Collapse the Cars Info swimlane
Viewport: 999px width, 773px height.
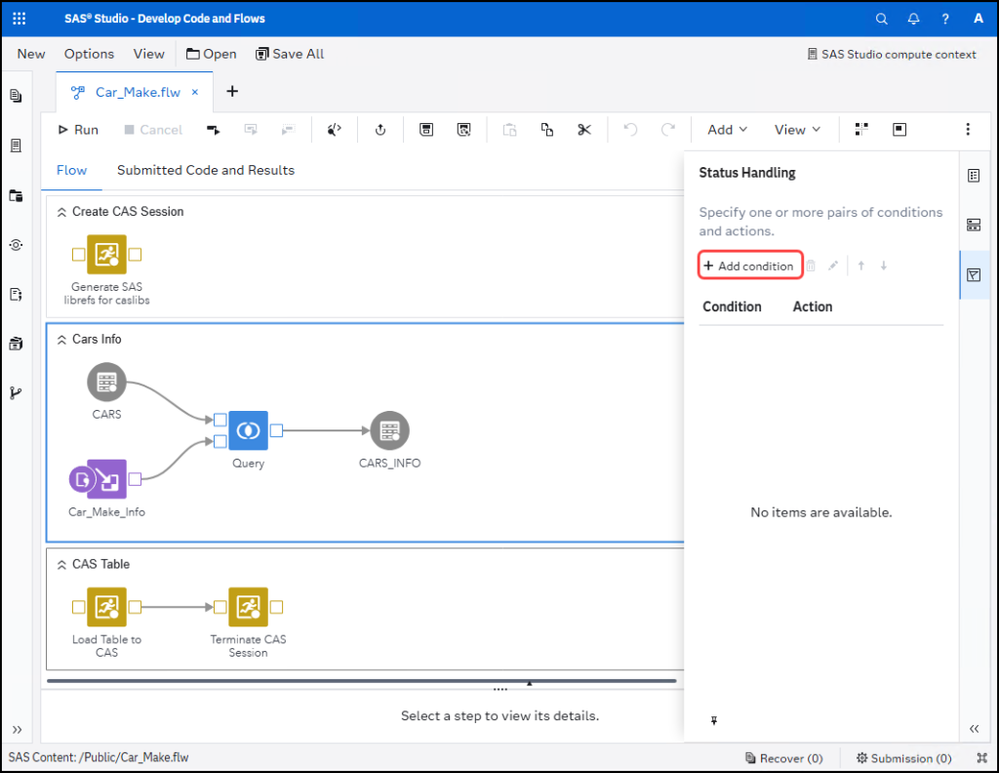coord(62,340)
